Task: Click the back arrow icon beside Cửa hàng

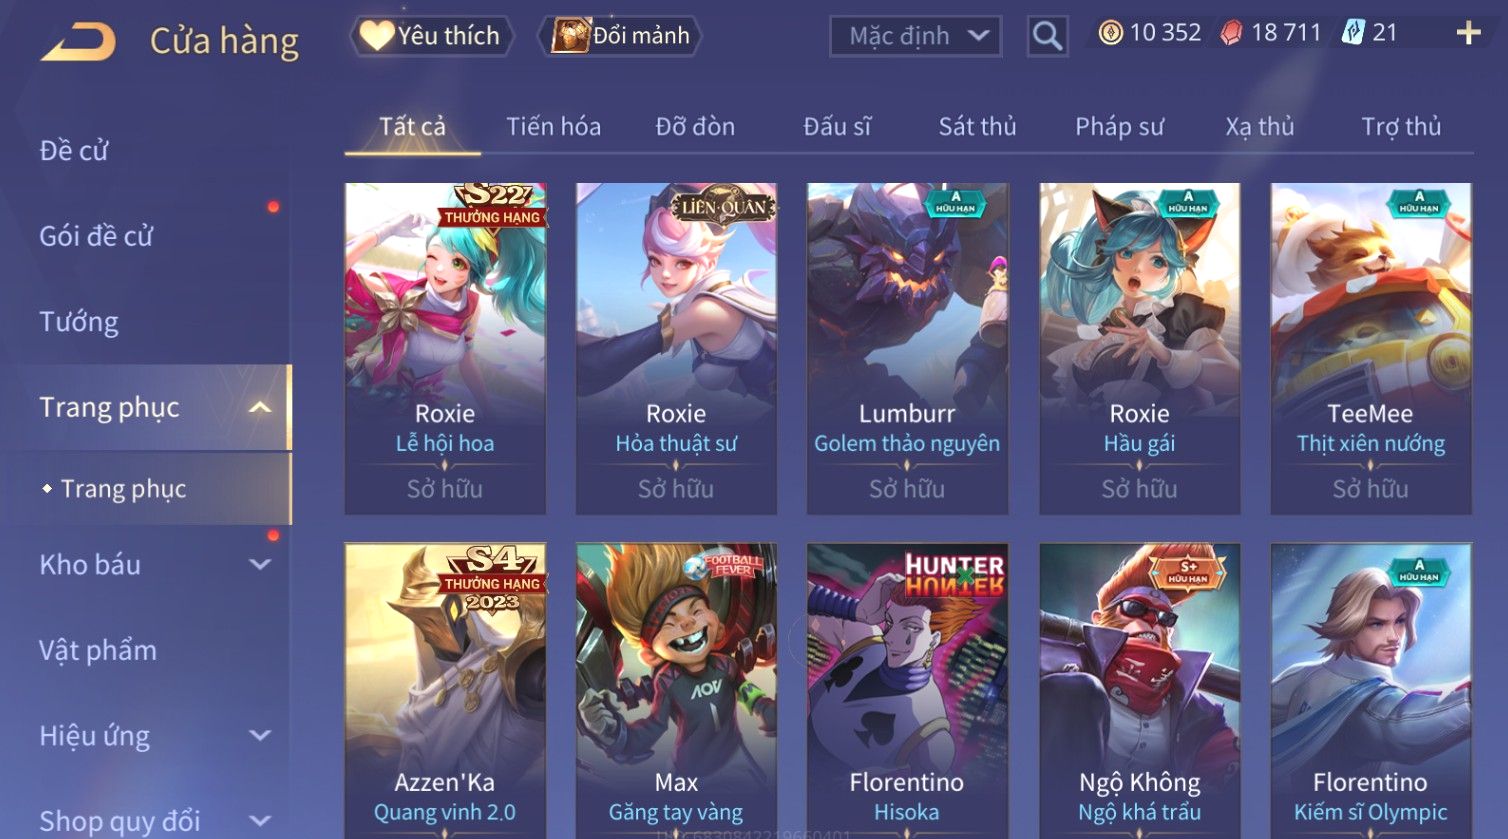Action: point(78,41)
